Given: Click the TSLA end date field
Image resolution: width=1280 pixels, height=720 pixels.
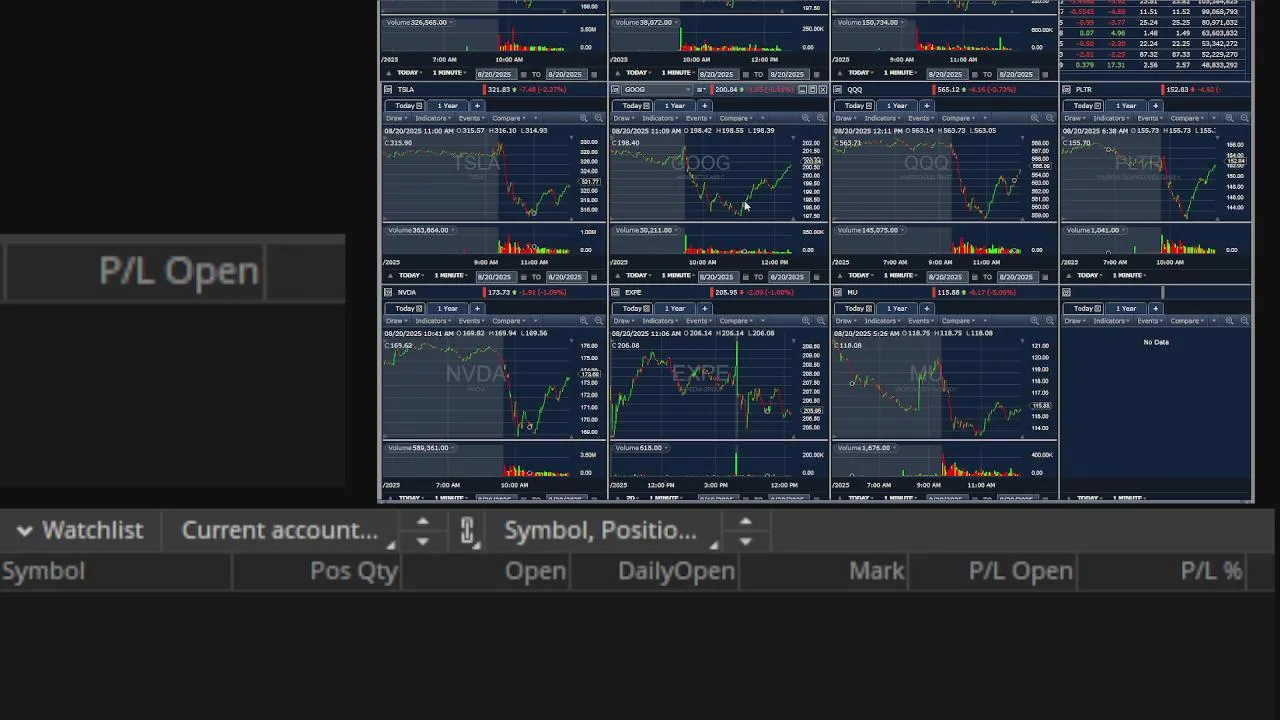Looking at the screenshot, I should click(567, 277).
